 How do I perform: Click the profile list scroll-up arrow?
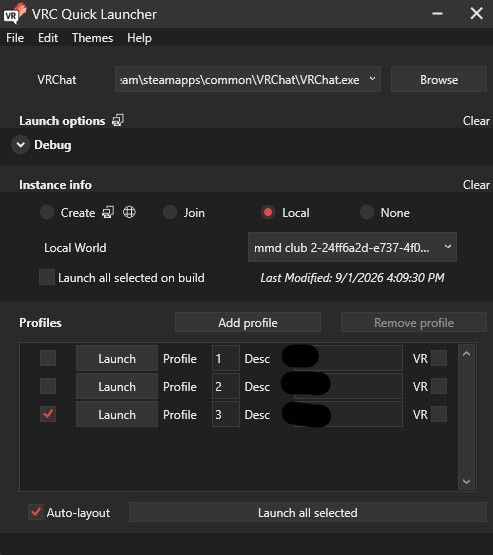click(466, 354)
